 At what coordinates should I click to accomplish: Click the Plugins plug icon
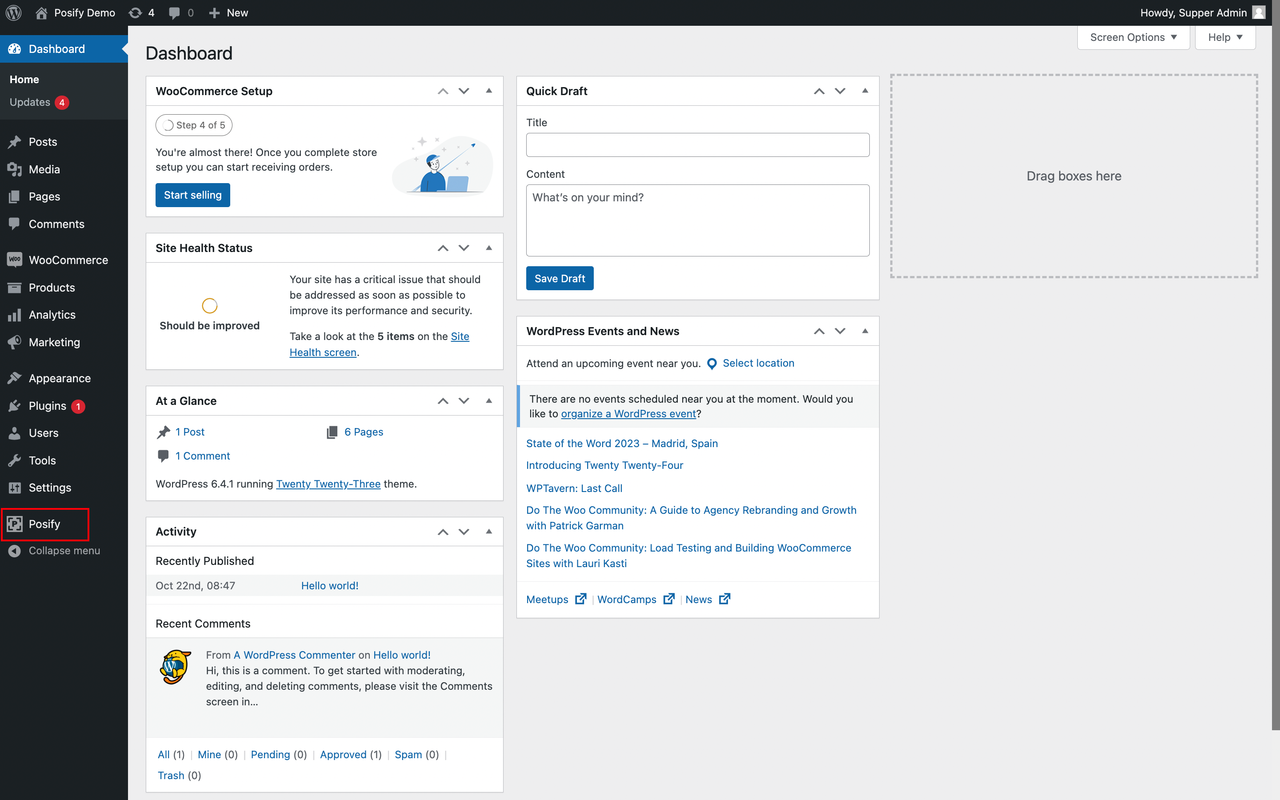click(14, 406)
